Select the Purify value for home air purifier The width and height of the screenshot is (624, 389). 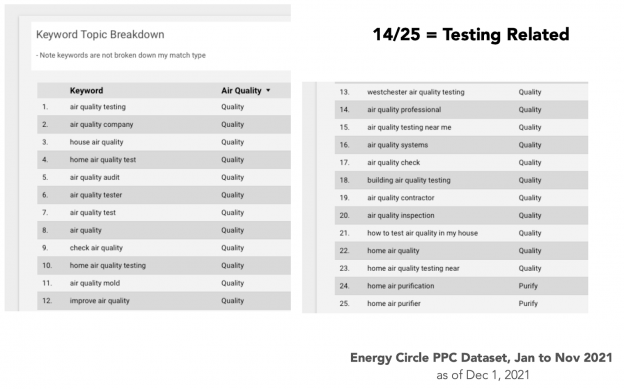[x=528, y=303]
